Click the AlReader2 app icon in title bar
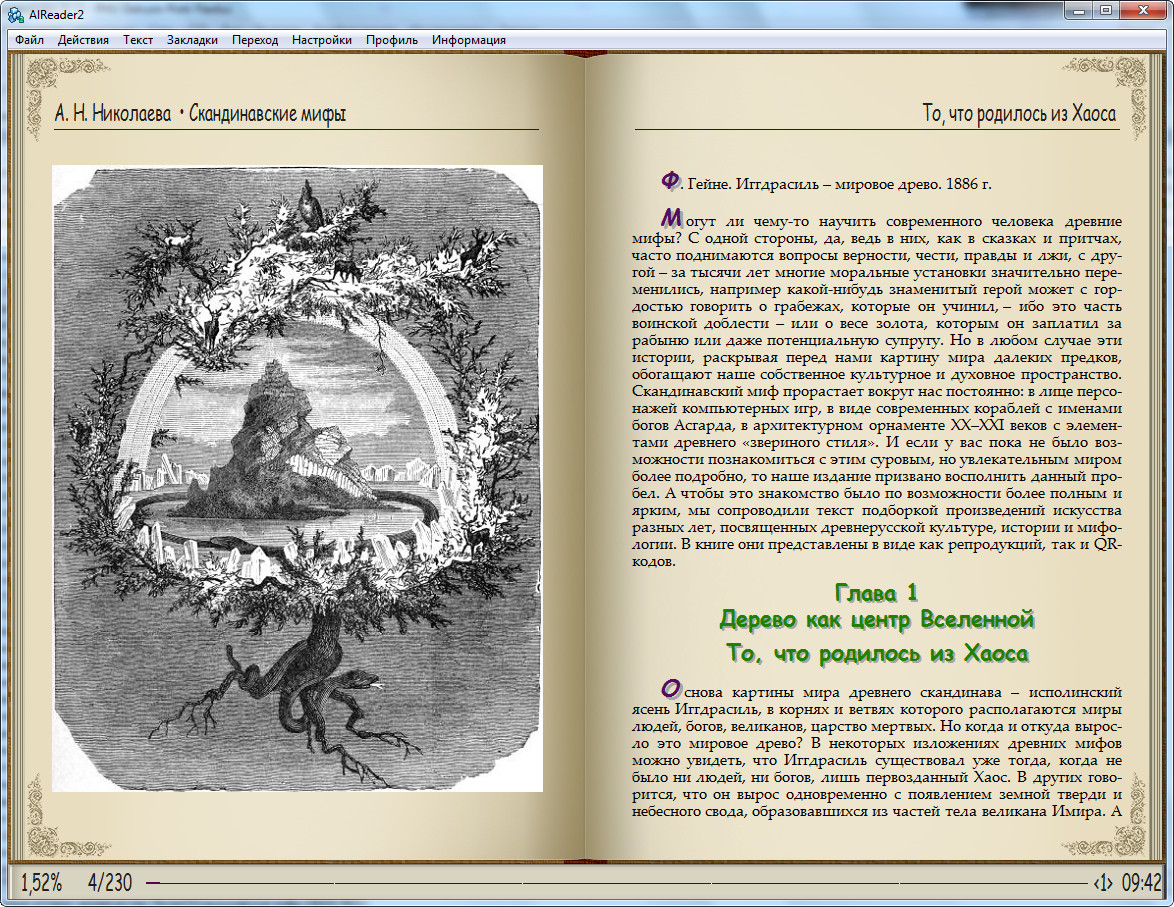The image size is (1174, 907). [x=15, y=14]
